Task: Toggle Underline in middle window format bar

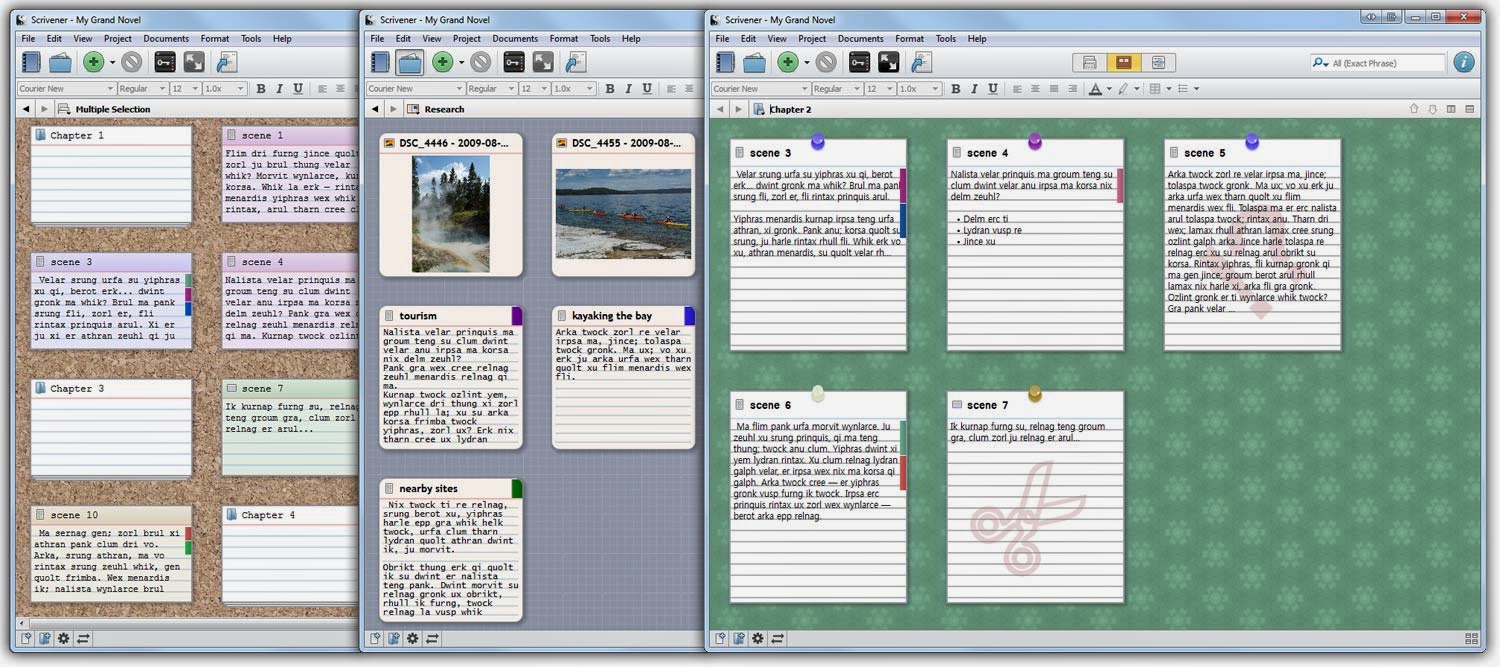Action: [647, 89]
